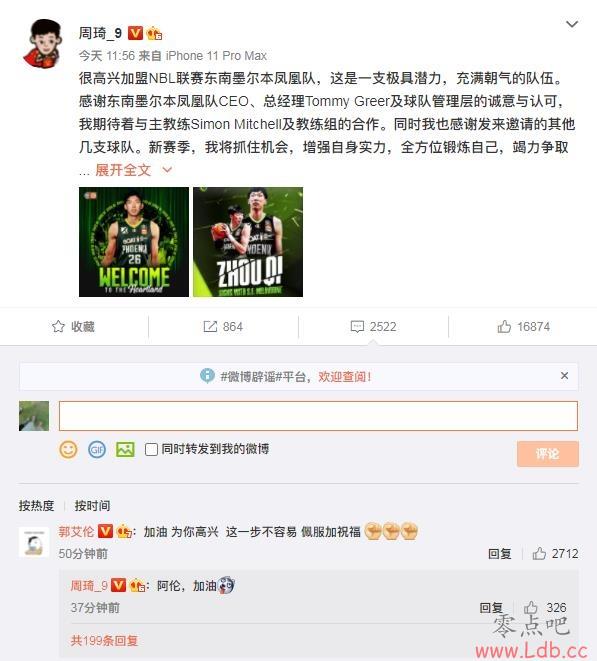Sort comments by 按时间

click(x=92, y=505)
